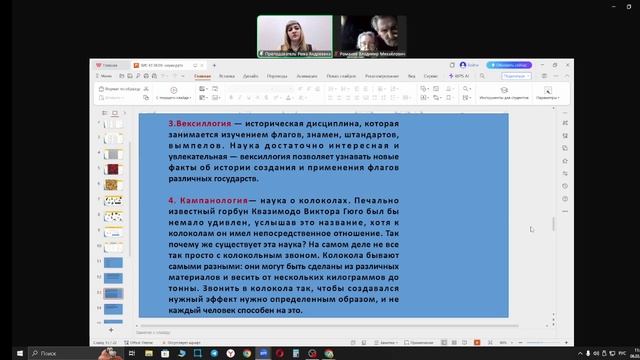Switch to the Главная ribbon tab
This screenshot has height=360, width=640.
(x=202, y=76)
